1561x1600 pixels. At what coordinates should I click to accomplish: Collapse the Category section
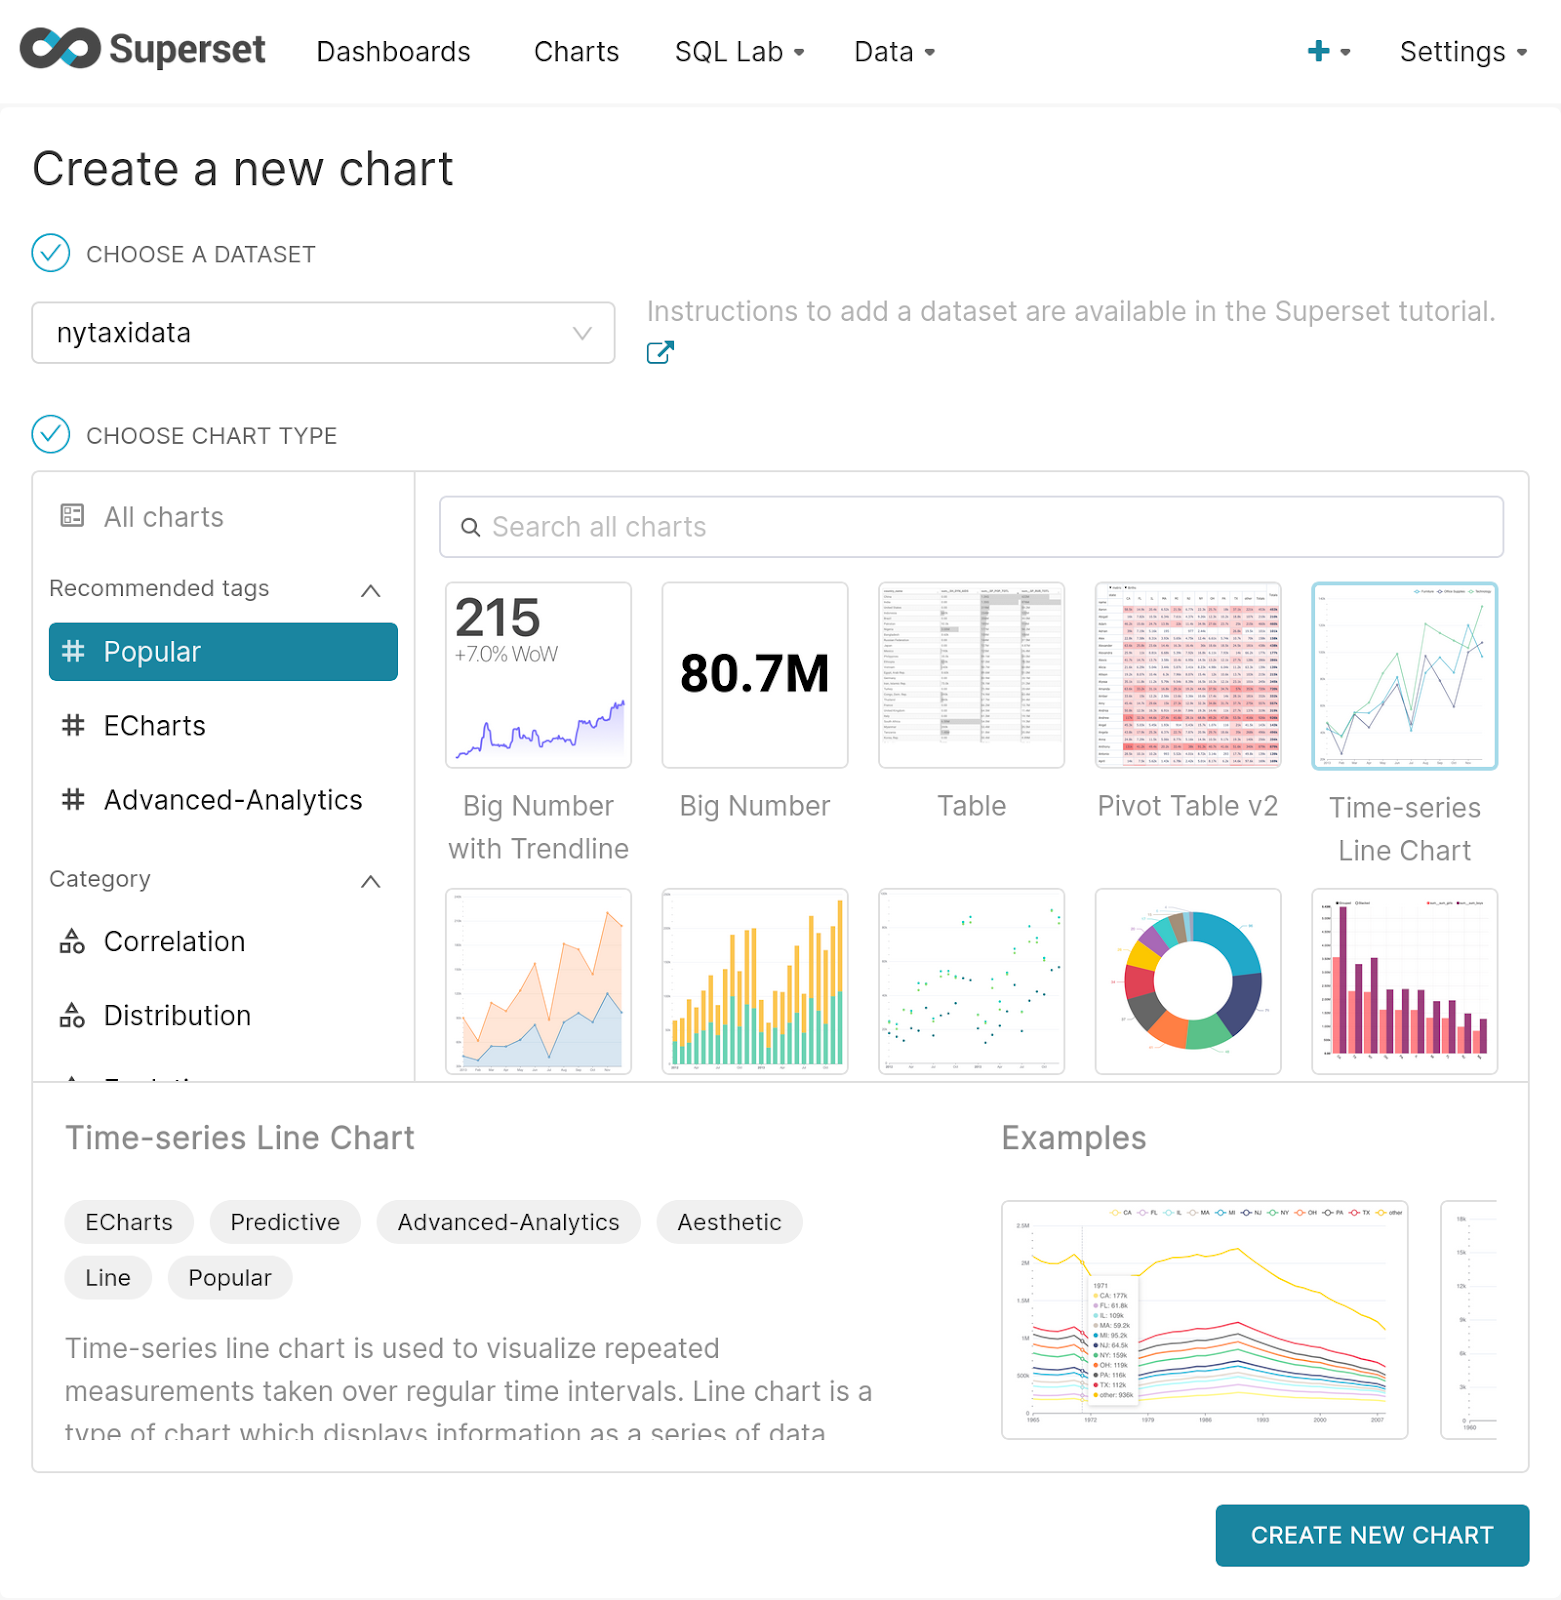(370, 881)
